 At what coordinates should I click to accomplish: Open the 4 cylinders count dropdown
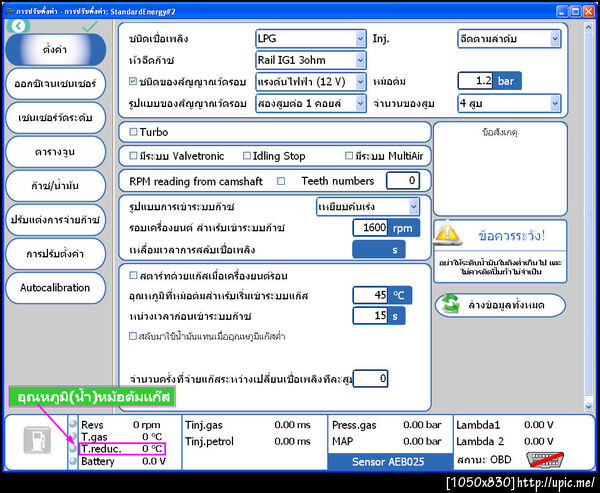[x=509, y=103]
